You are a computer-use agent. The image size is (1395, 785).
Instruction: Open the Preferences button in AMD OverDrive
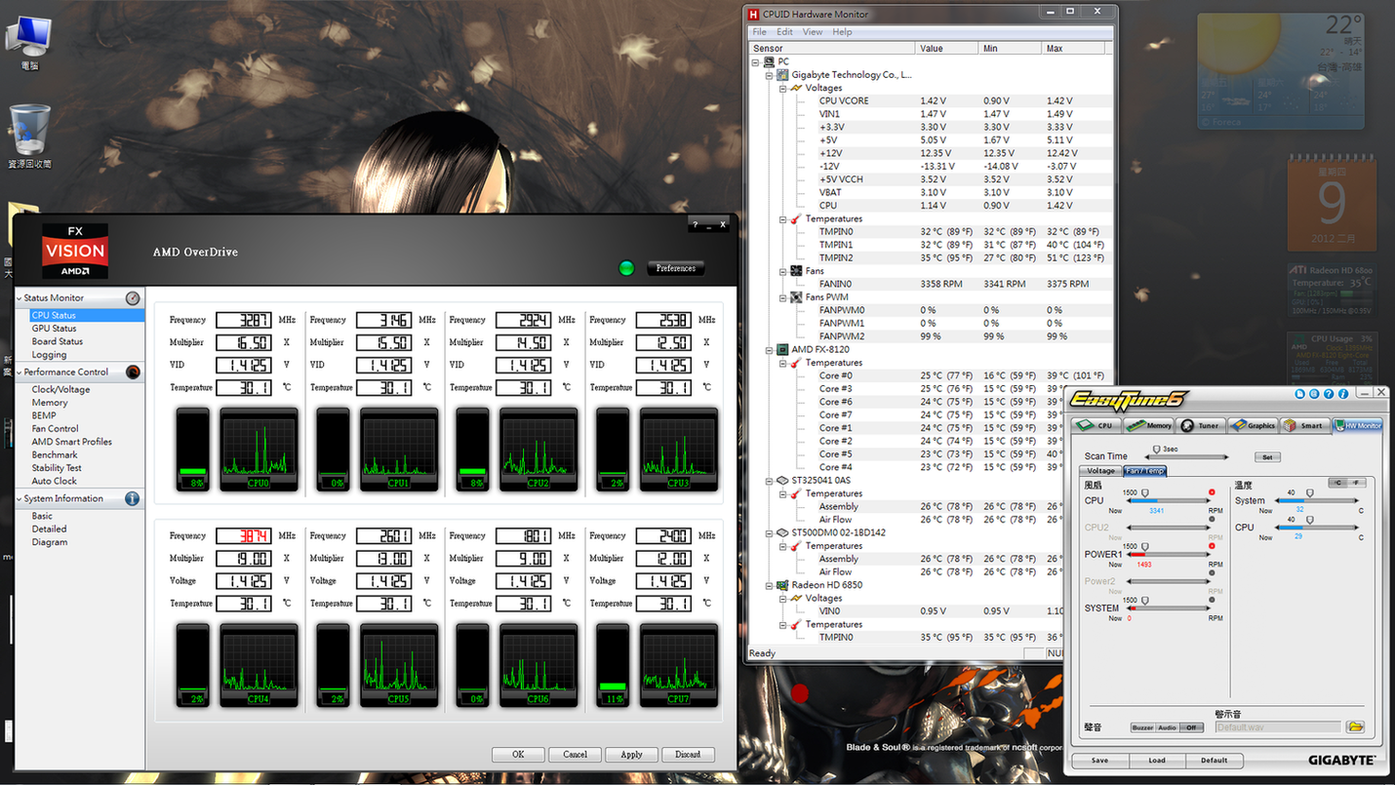tap(676, 268)
